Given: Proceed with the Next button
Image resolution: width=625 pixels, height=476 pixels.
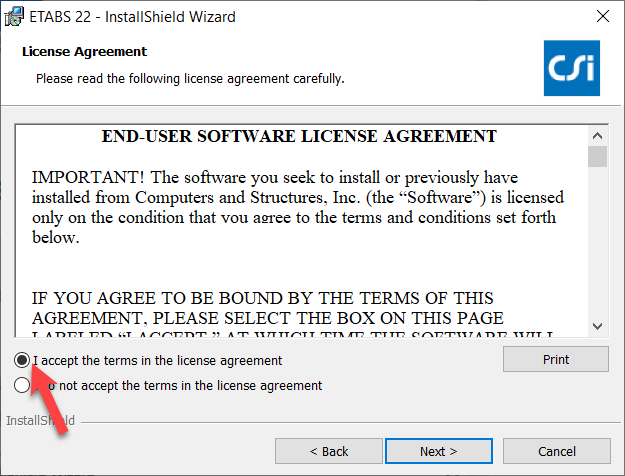Looking at the screenshot, I should coord(438,451).
